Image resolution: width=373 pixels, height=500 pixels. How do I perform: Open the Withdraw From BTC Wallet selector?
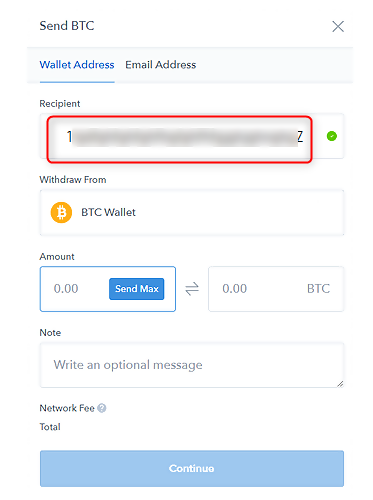[192, 212]
